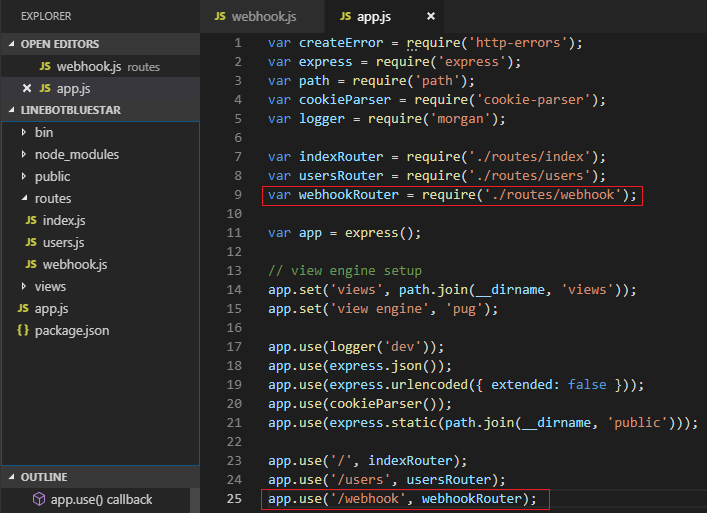Click 'morgan' string on line 5
Viewport: 707px width, 513px height.
pos(461,119)
